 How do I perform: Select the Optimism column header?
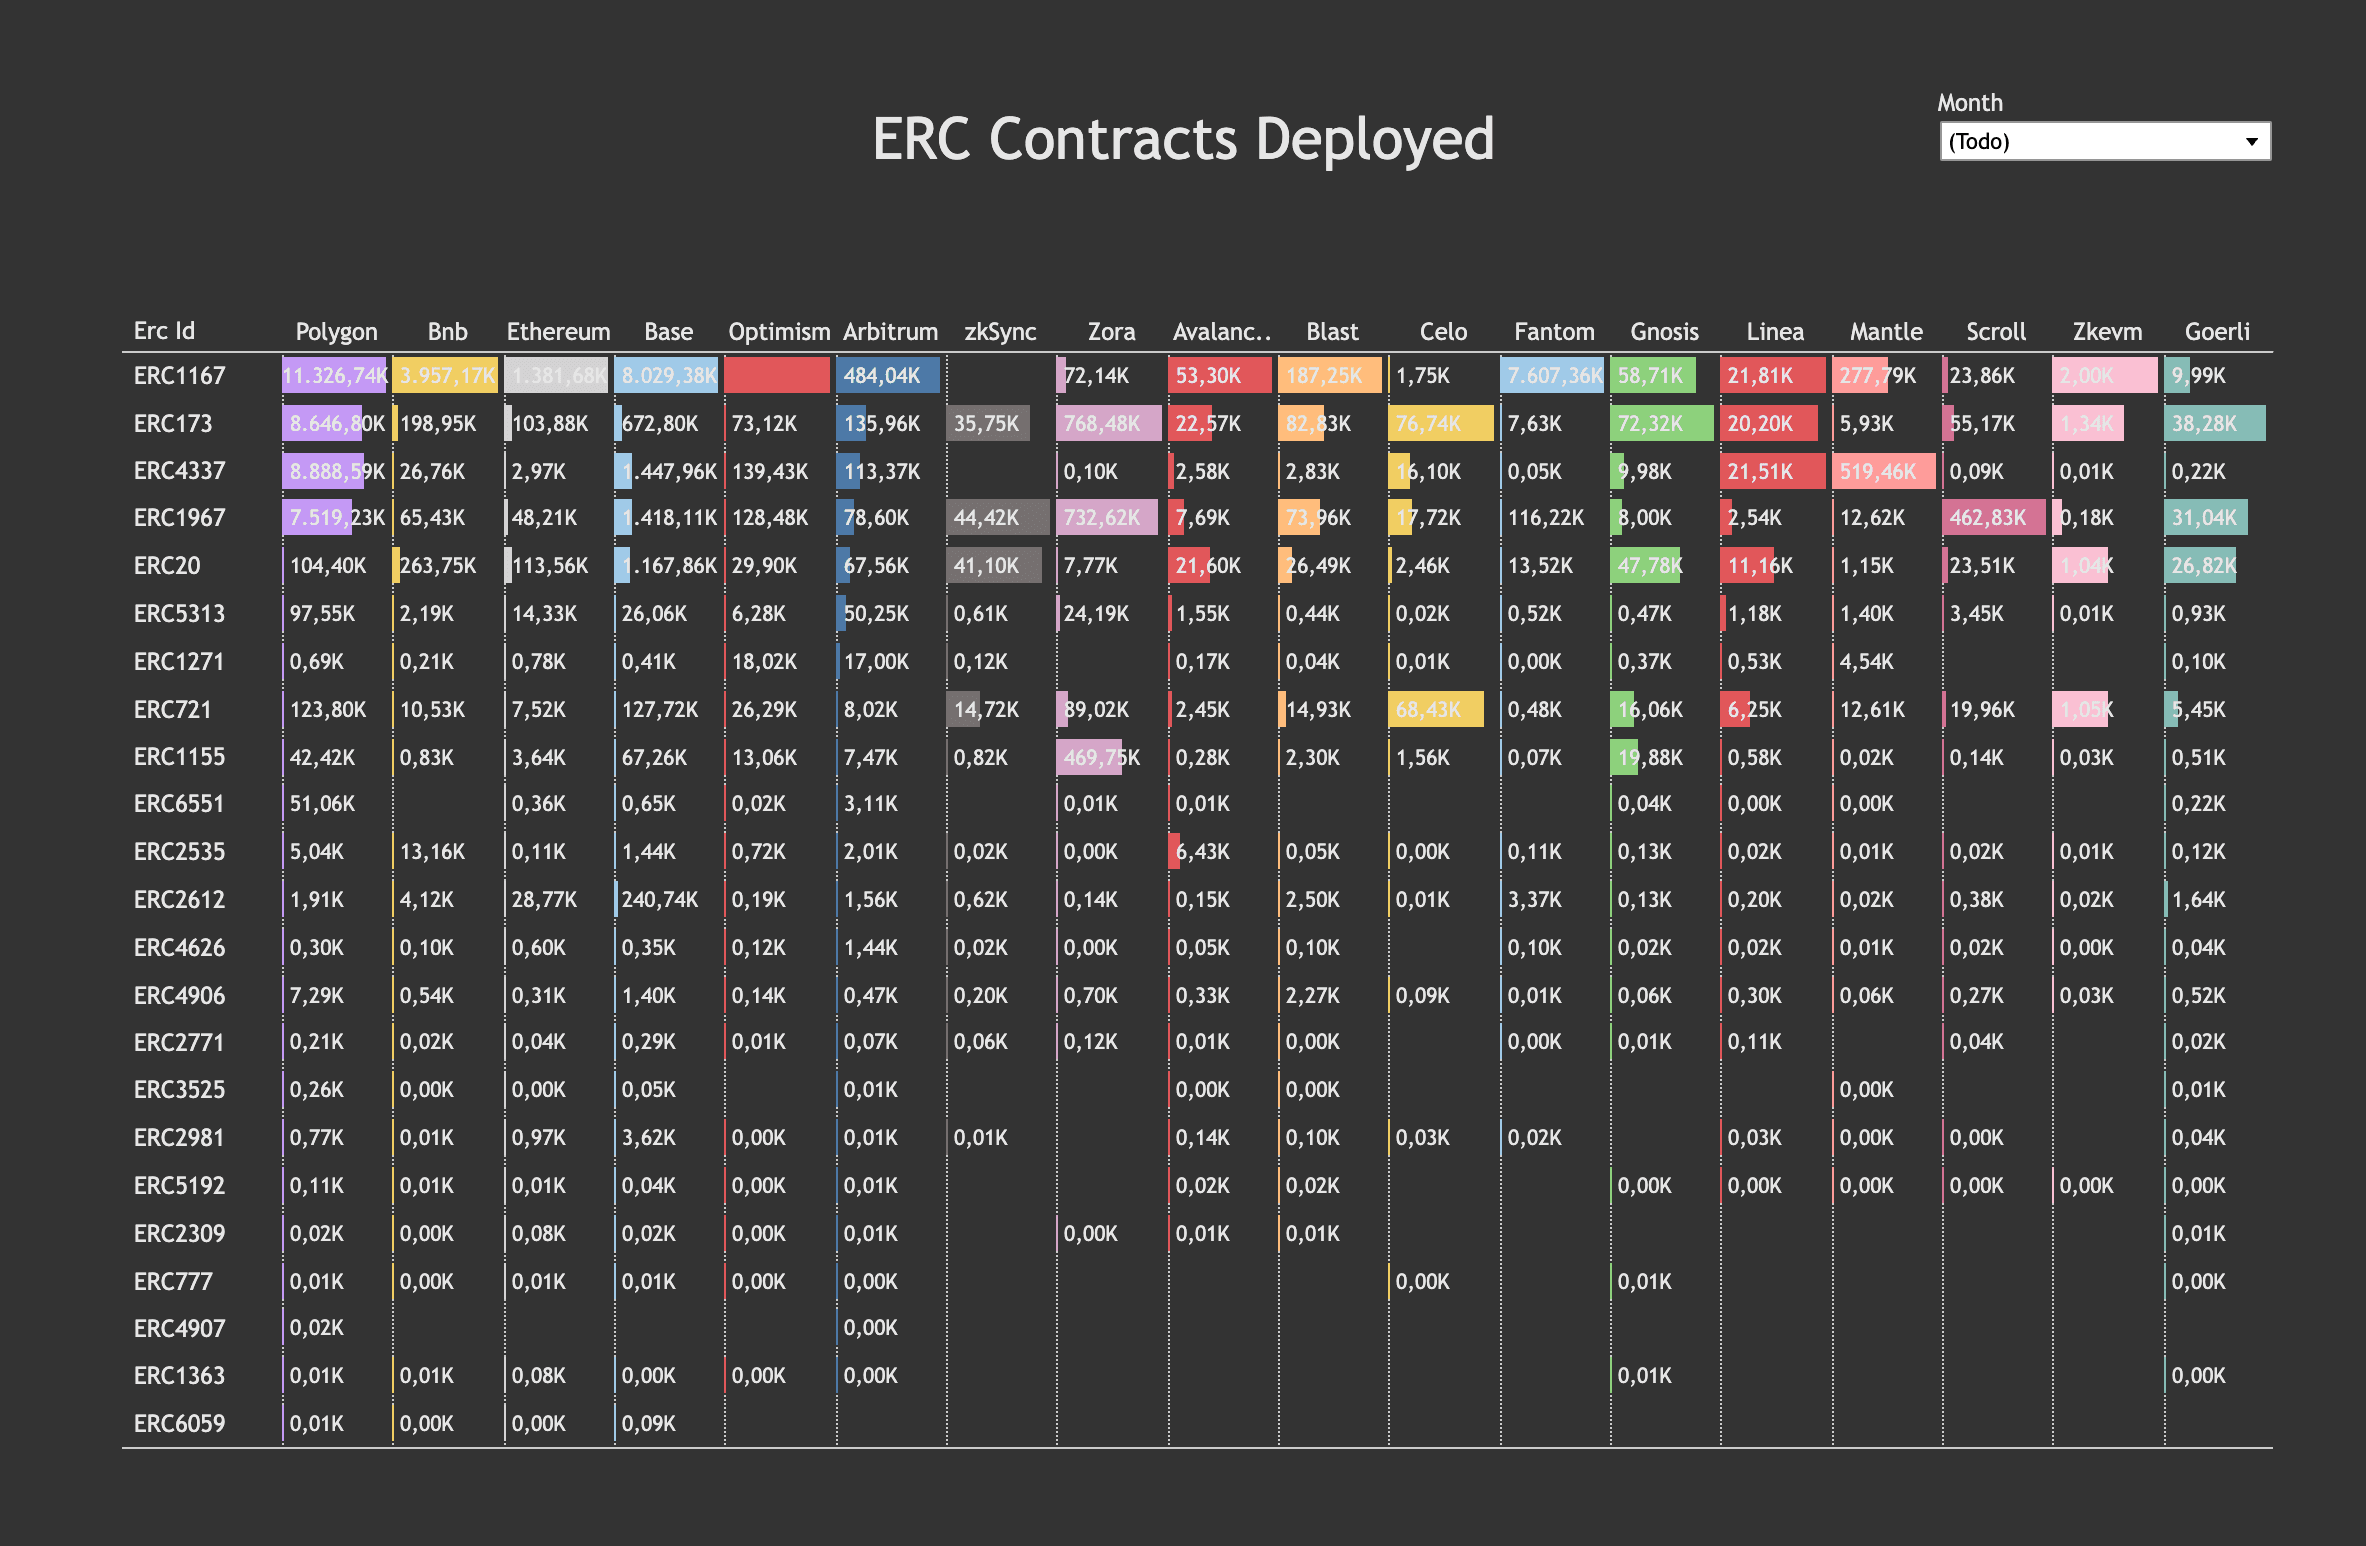coord(779,332)
